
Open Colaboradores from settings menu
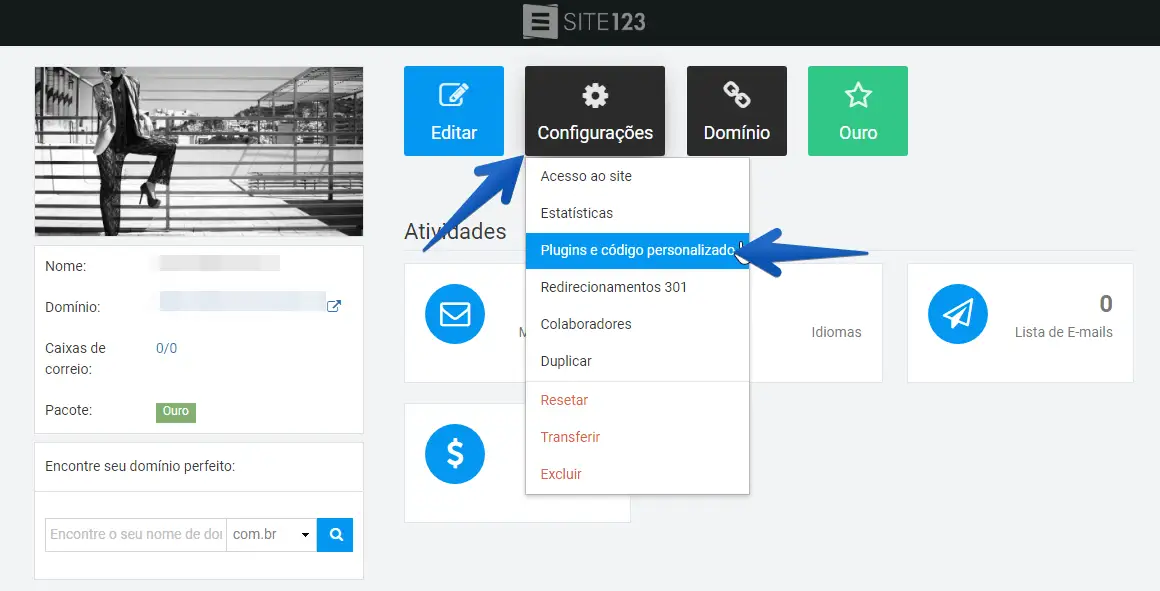586,324
